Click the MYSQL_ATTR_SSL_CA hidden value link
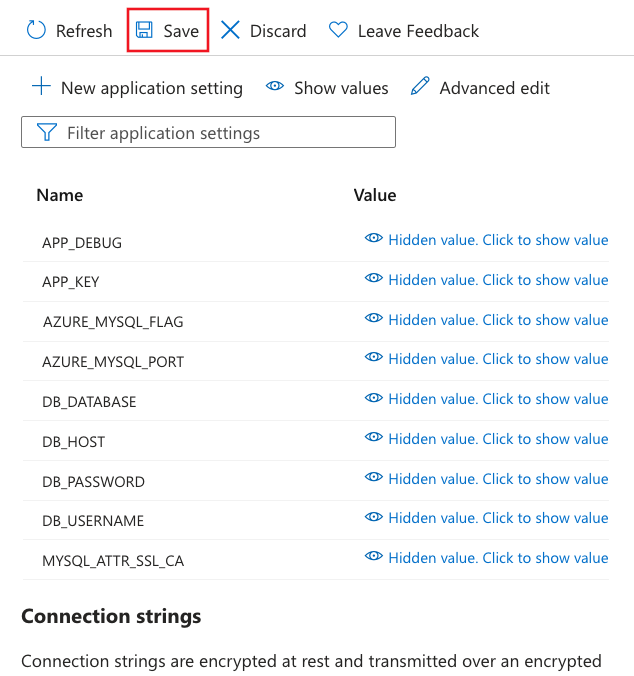 pyautogui.click(x=497, y=557)
